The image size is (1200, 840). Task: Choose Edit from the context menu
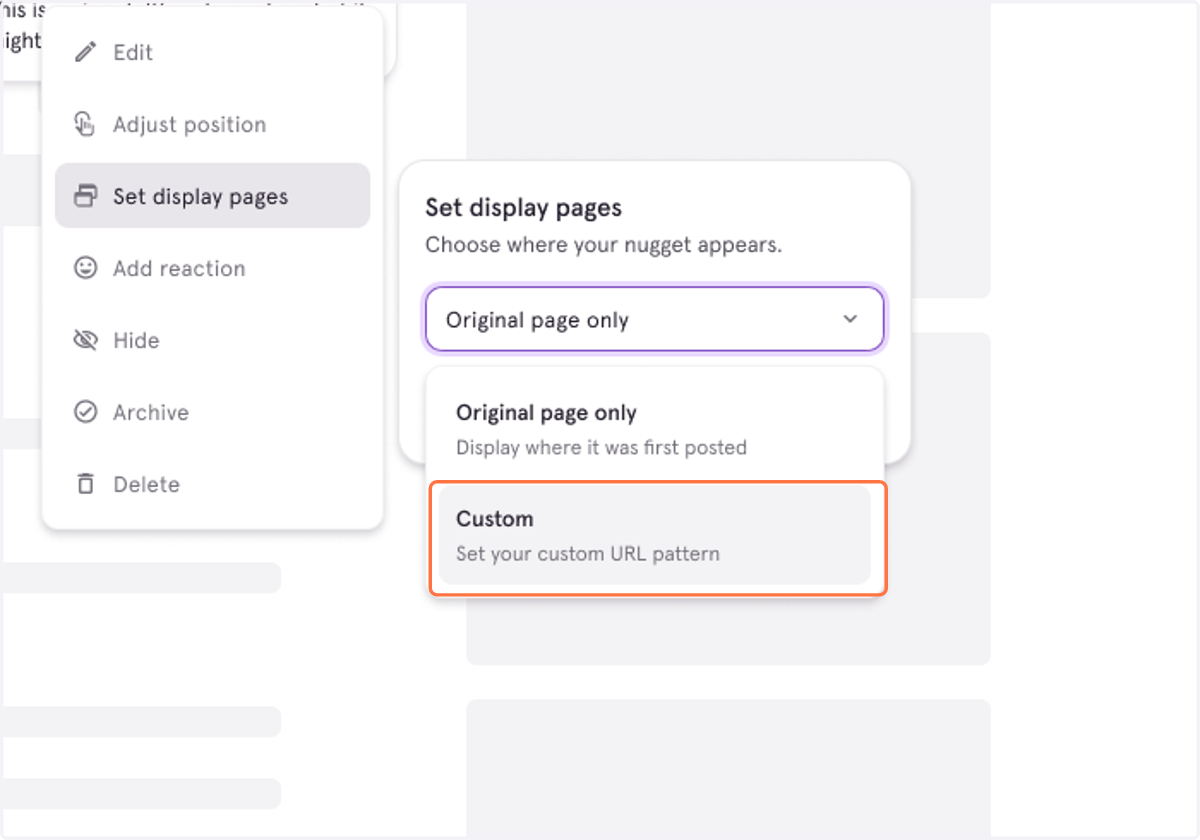pyautogui.click(x=212, y=52)
